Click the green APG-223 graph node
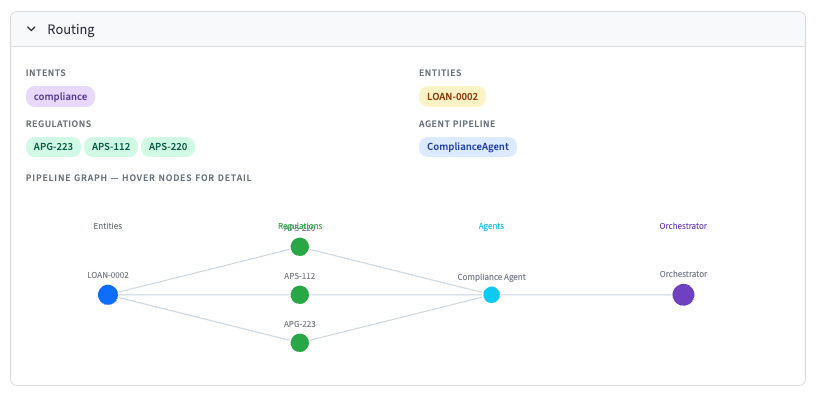This screenshot has height=394, width=820. [300, 343]
